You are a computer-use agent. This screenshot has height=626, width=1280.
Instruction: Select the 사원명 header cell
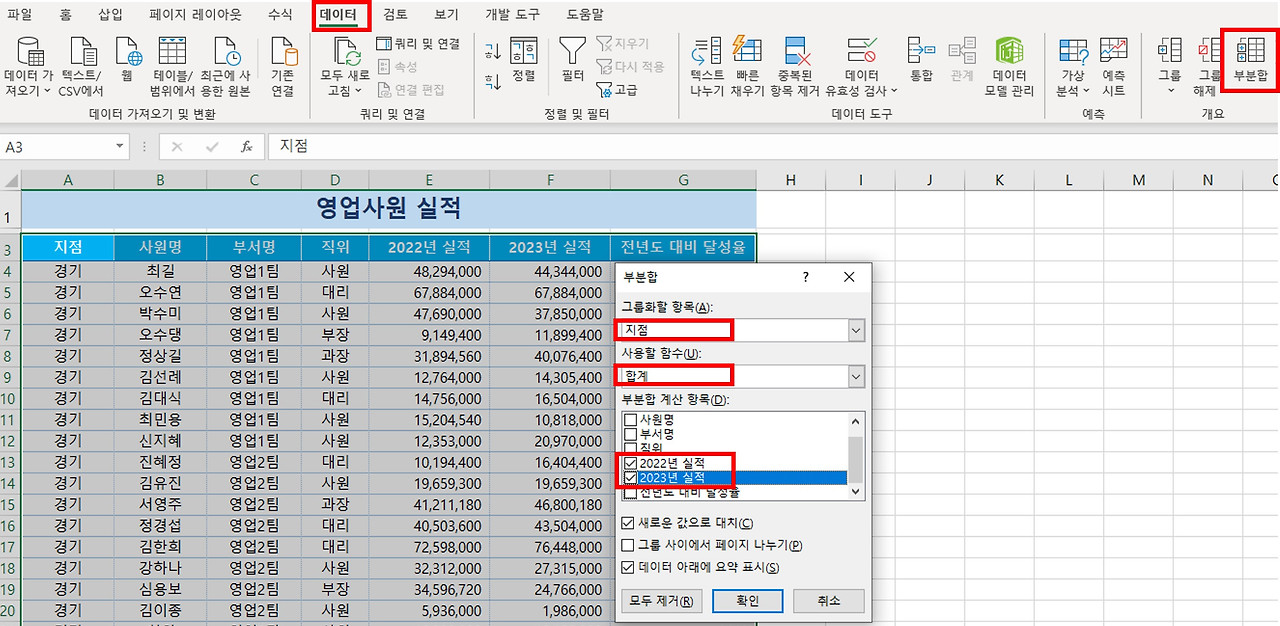point(160,248)
